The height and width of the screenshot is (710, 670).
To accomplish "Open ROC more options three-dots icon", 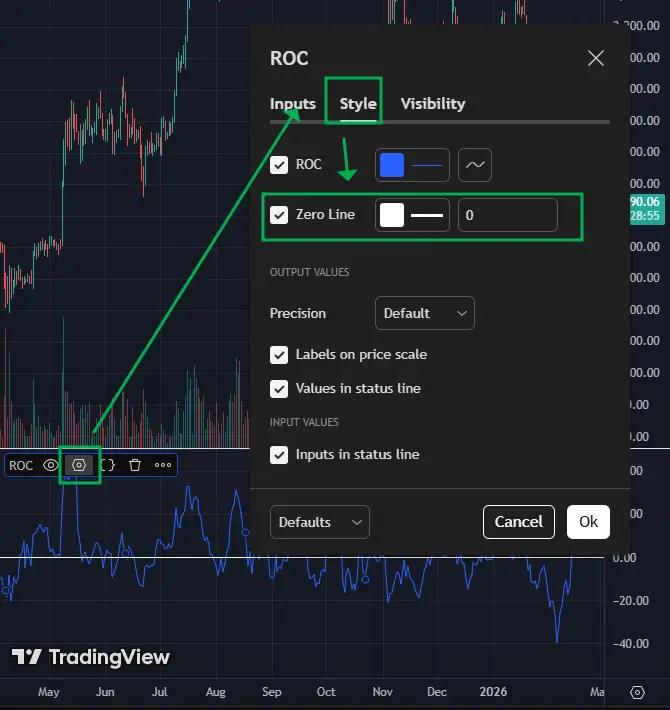I will [163, 465].
